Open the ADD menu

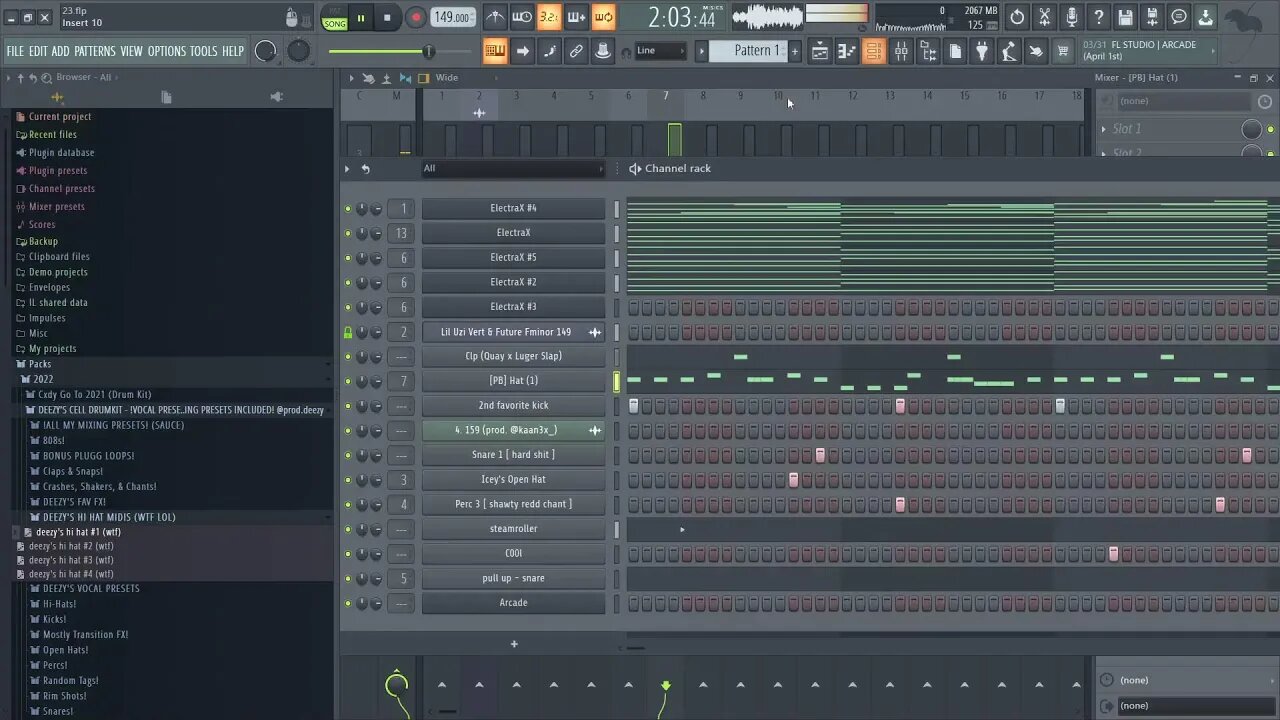pos(60,51)
